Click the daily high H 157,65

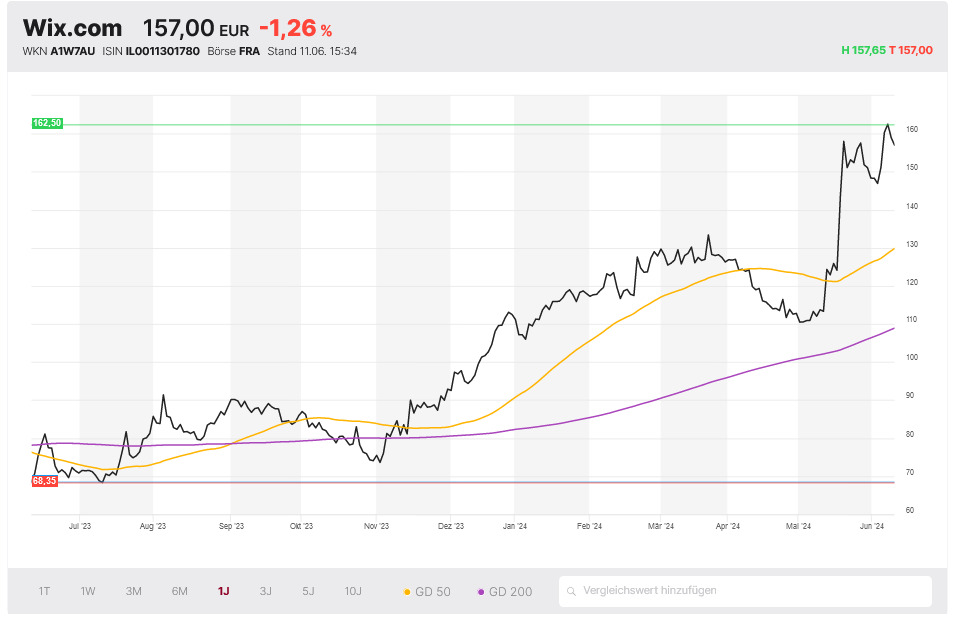(863, 51)
